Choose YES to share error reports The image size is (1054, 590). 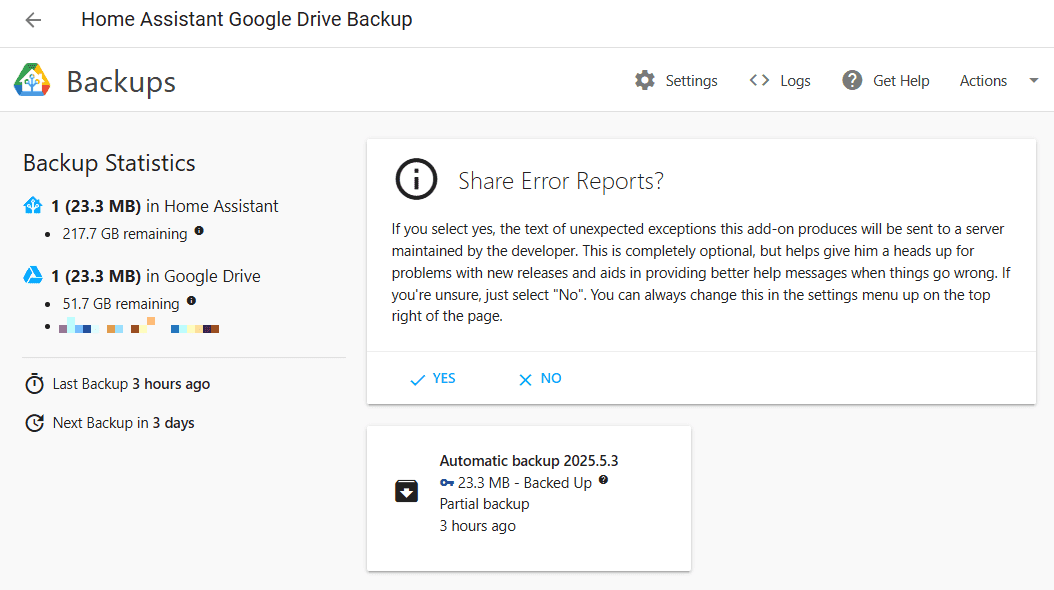433,378
